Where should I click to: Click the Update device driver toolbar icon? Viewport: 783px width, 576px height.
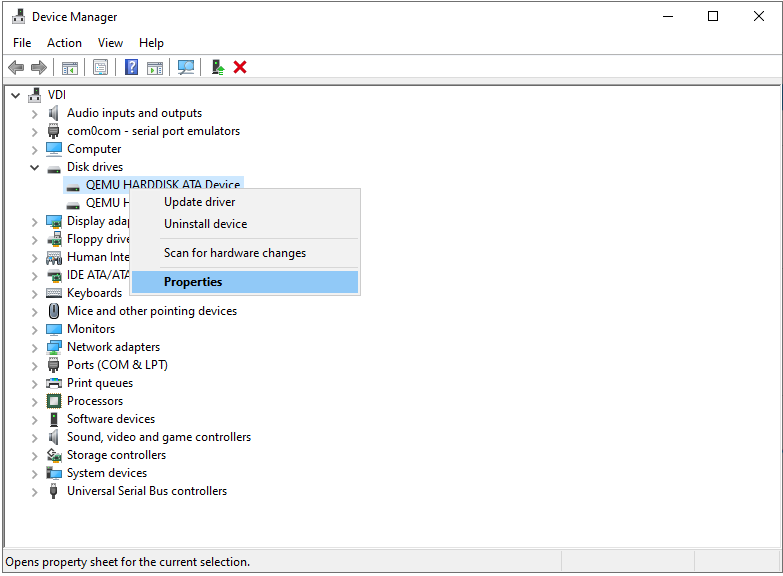217,67
